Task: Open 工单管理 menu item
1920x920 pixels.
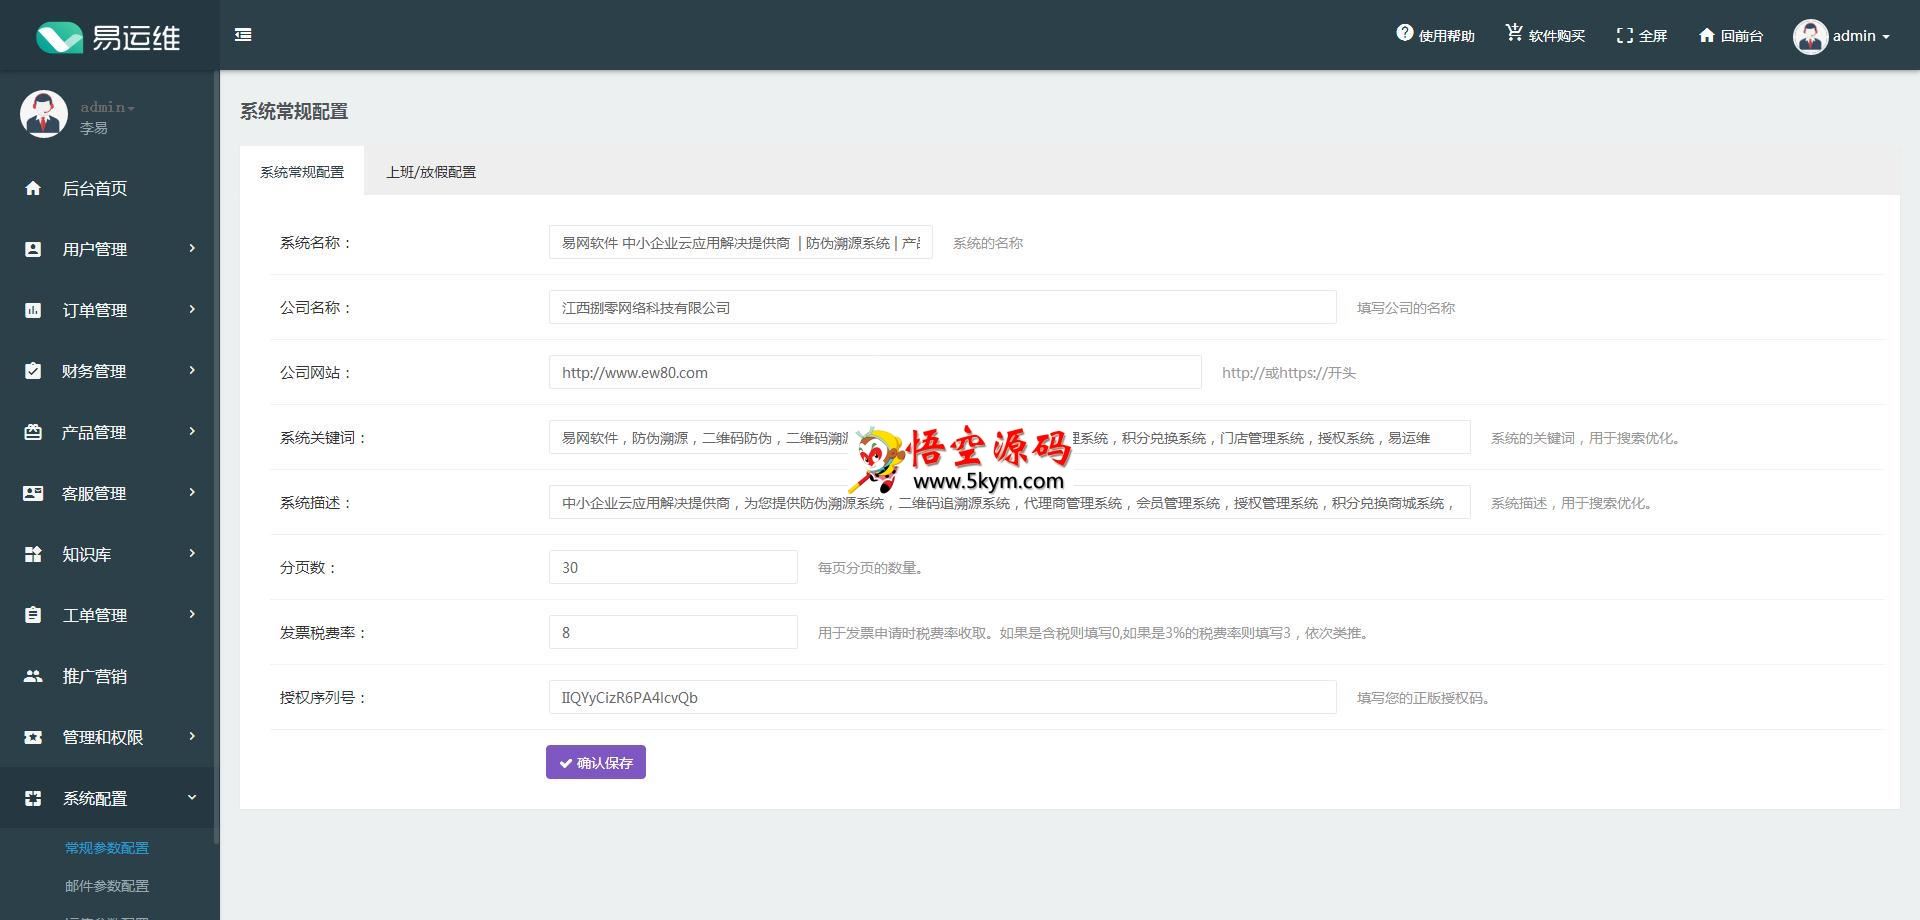Action: (x=108, y=615)
